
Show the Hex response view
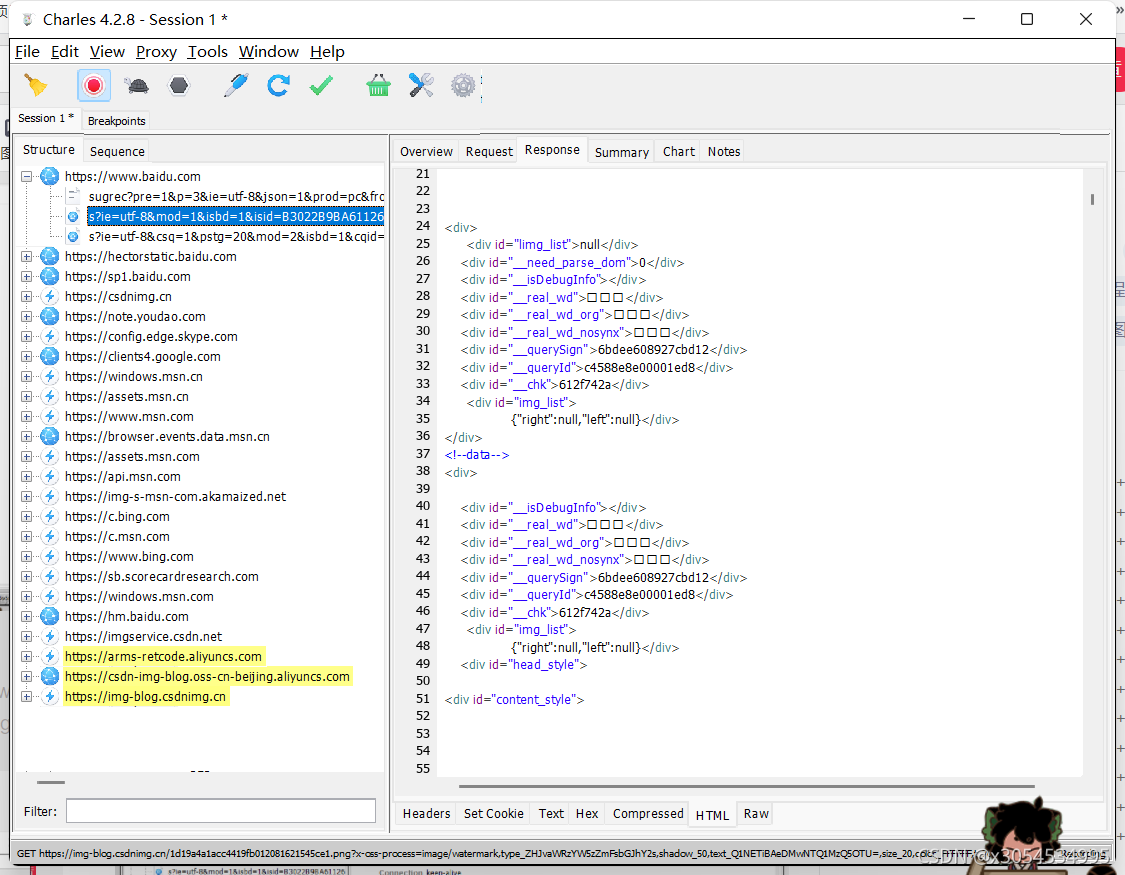(587, 813)
